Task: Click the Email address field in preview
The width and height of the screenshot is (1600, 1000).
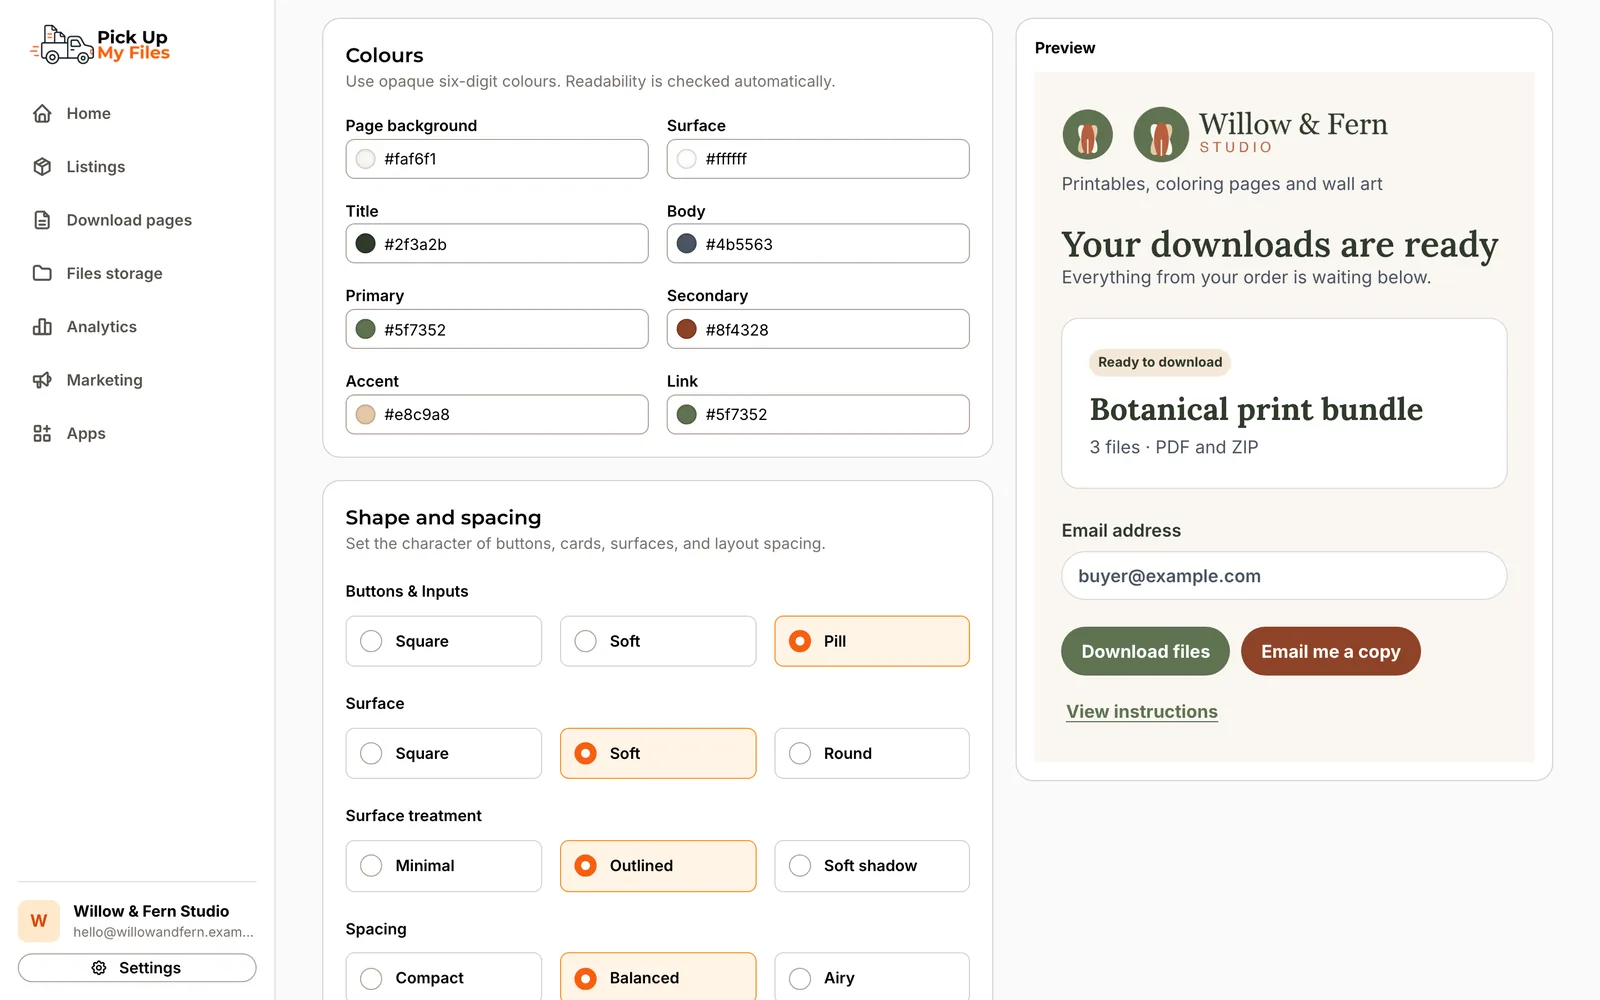Action: pyautogui.click(x=1284, y=576)
